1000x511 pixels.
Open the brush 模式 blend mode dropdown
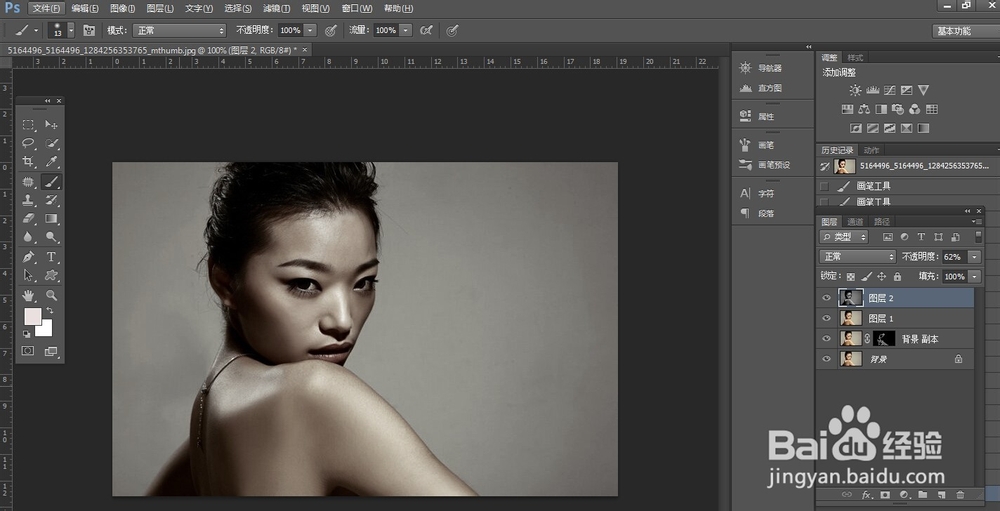pyautogui.click(x=180, y=31)
